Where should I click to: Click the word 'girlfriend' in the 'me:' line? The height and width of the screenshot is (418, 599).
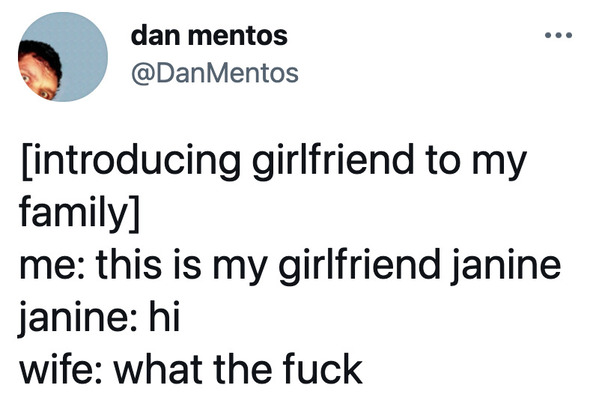point(359,266)
